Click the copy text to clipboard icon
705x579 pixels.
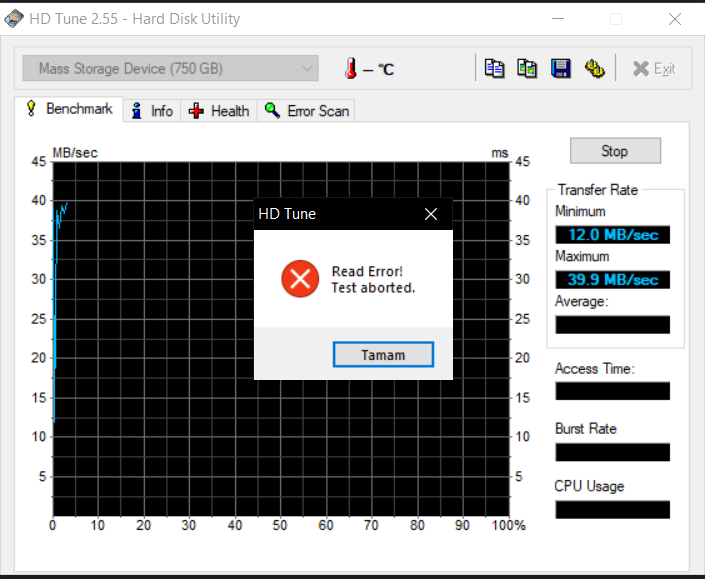pyautogui.click(x=494, y=69)
